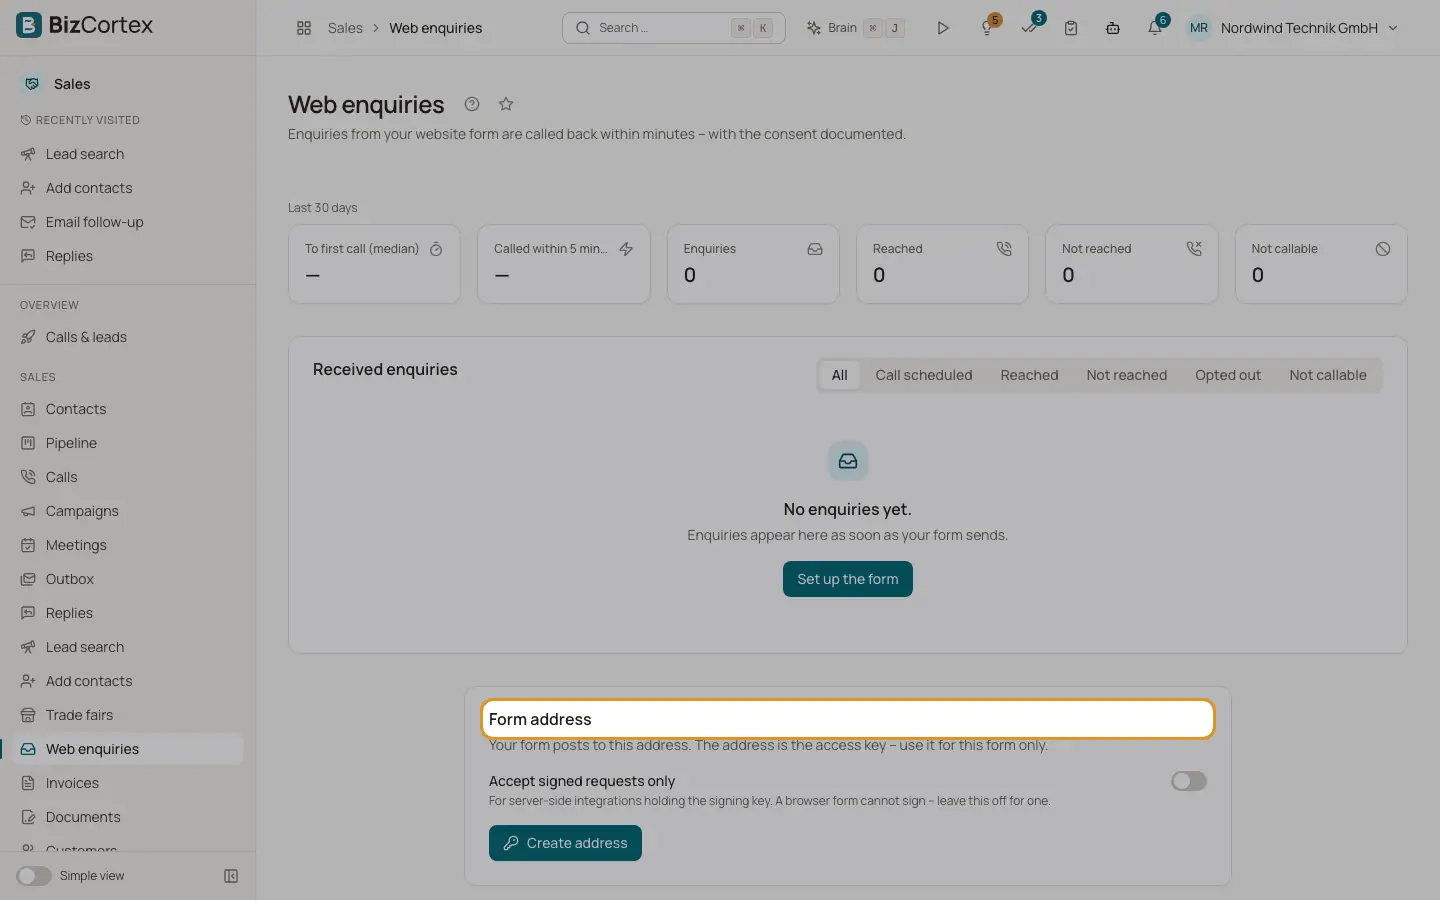Star the Web enquiries page as favorite
The width and height of the screenshot is (1440, 900).
point(506,104)
